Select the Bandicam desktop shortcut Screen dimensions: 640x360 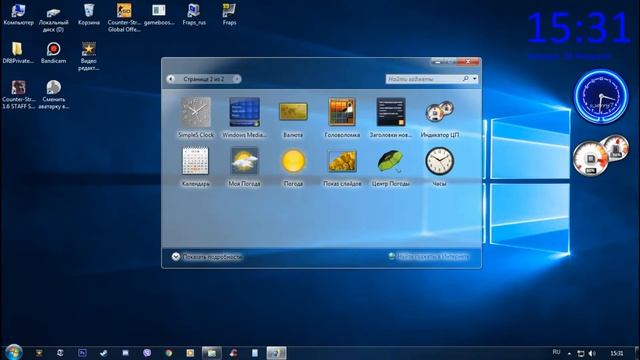coord(53,53)
